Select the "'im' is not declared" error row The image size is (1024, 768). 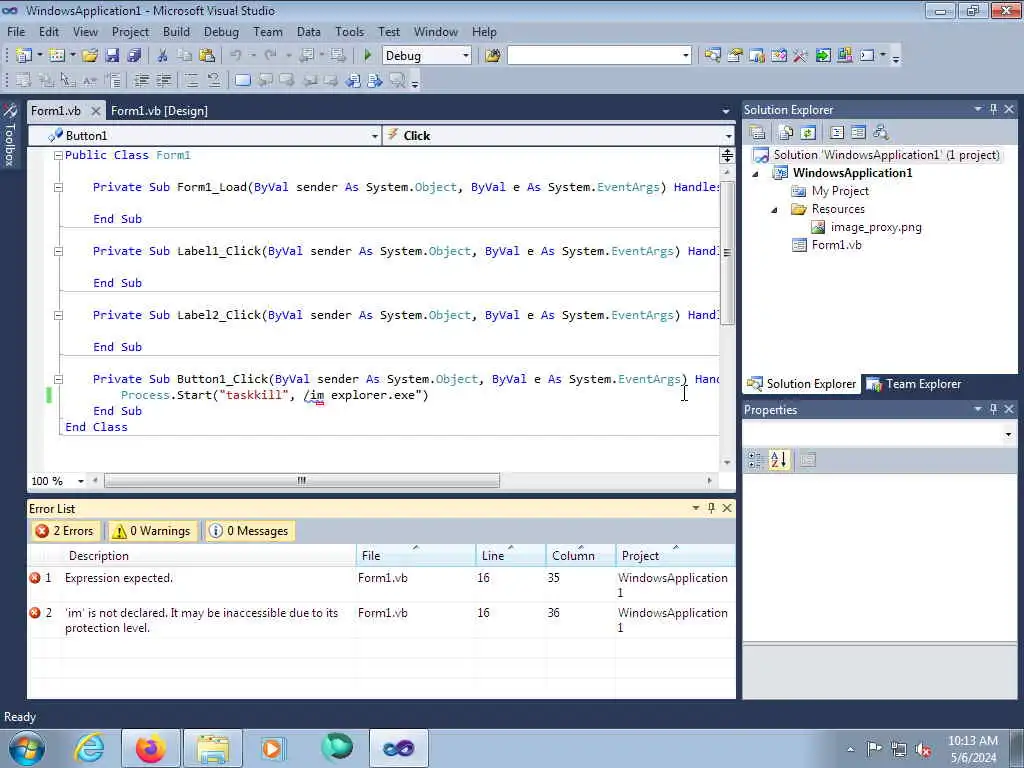[381, 620]
